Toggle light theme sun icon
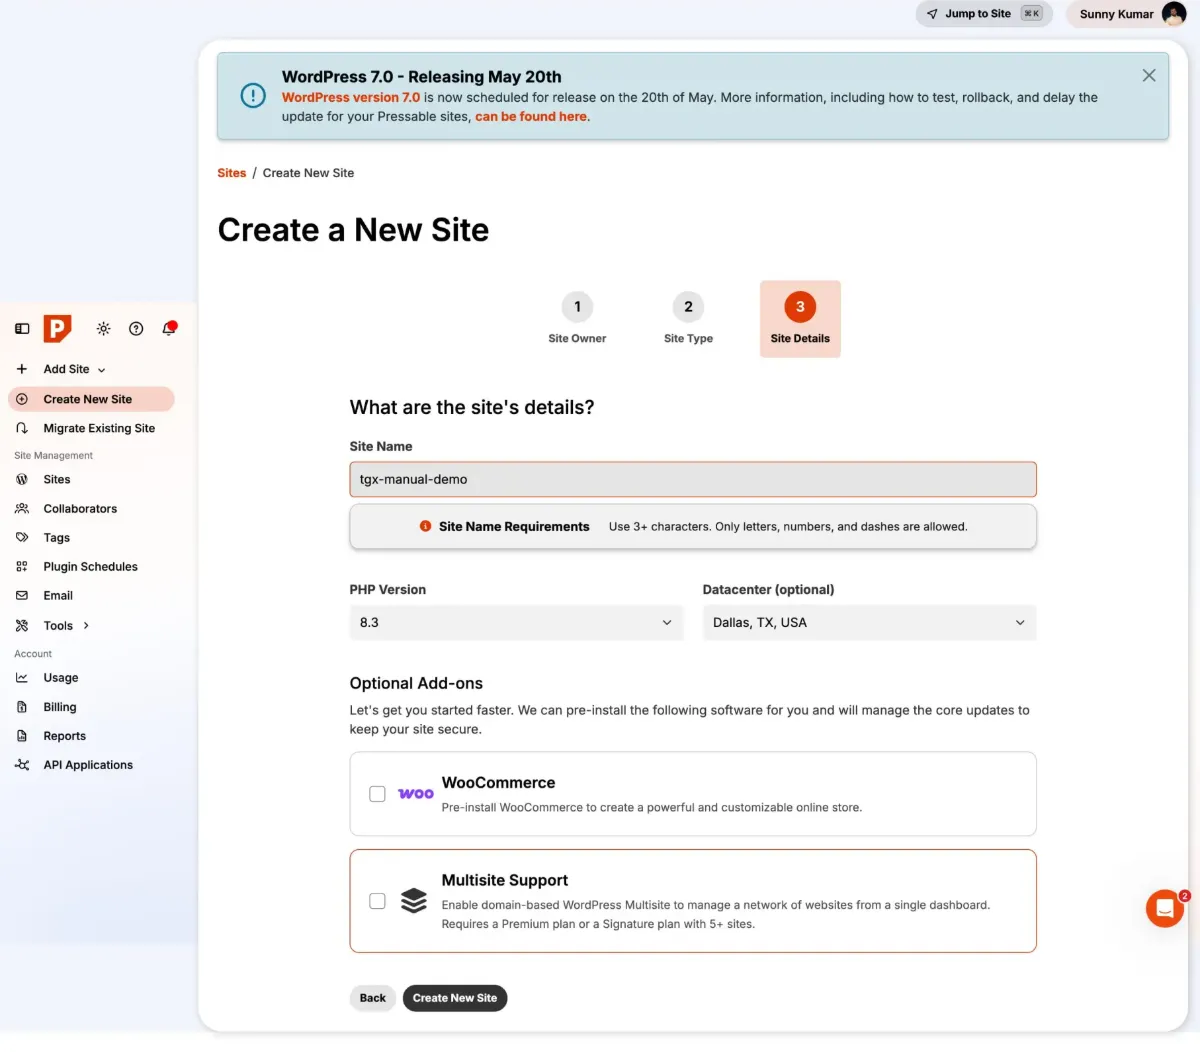Image resolution: width=1200 pixels, height=1052 pixels. [103, 329]
